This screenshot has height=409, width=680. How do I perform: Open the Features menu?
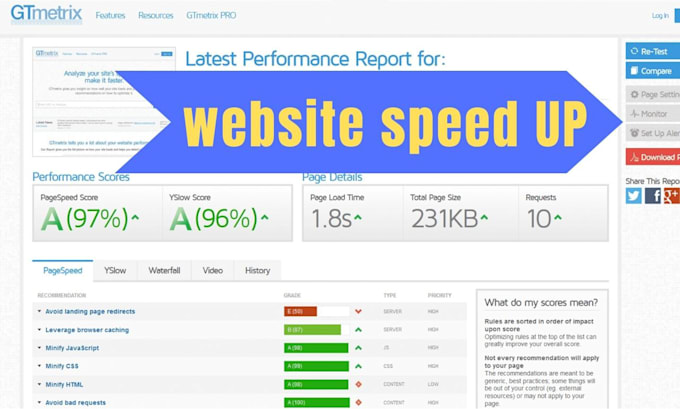coord(110,15)
